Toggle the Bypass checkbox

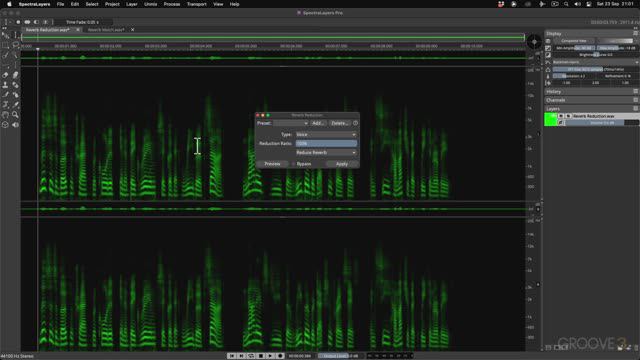coord(293,164)
